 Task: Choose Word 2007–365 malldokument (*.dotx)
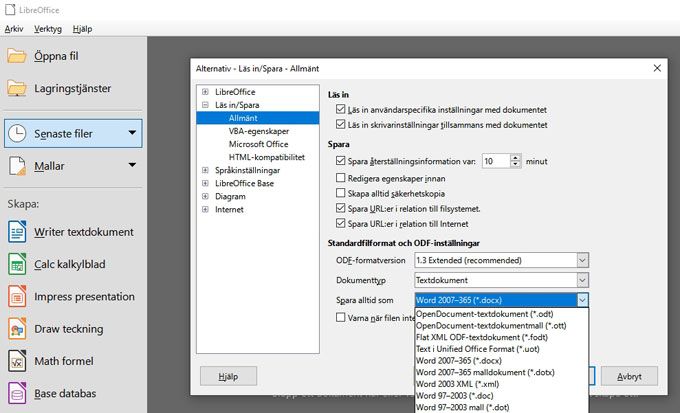pos(502,372)
